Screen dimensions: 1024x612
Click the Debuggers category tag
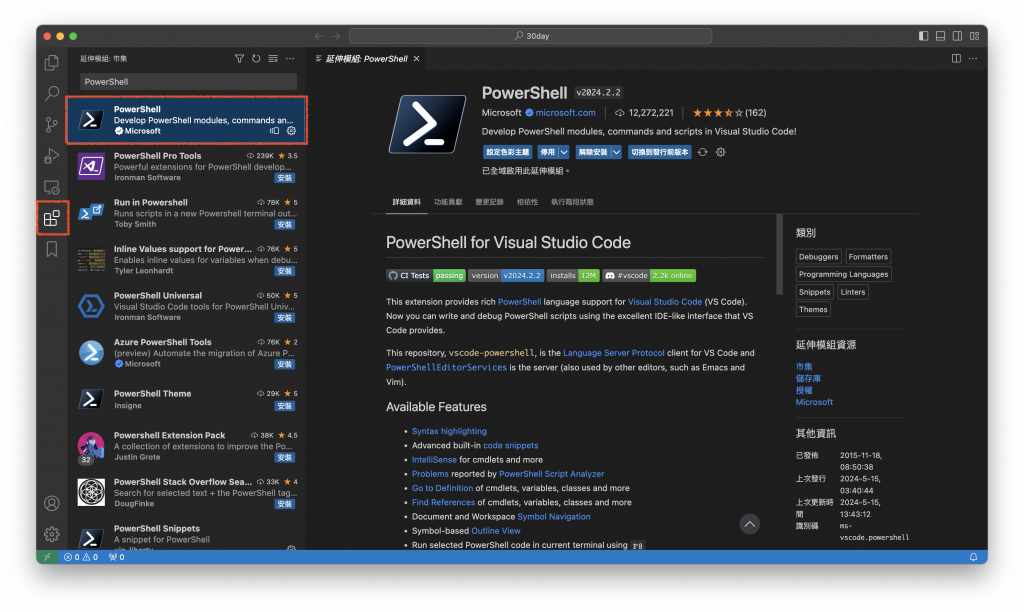click(818, 257)
